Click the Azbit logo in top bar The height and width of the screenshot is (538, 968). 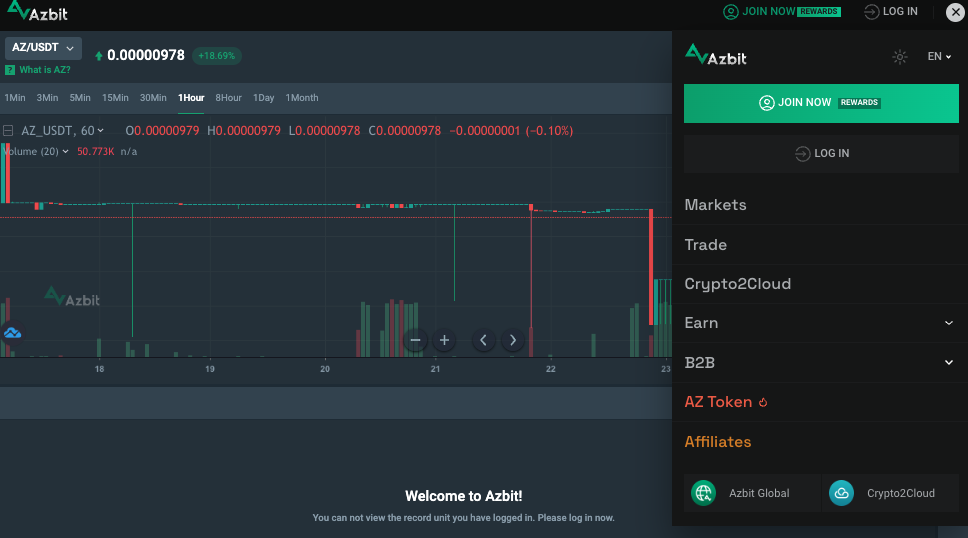(x=37, y=11)
